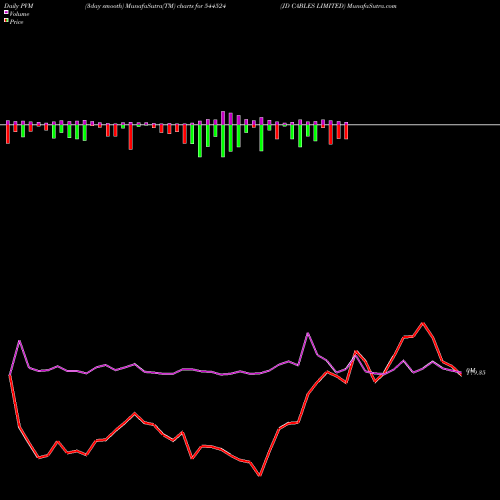Click the 'Volume' legend label
The height and width of the screenshot is (500, 500).
pyautogui.click(x=19, y=14)
